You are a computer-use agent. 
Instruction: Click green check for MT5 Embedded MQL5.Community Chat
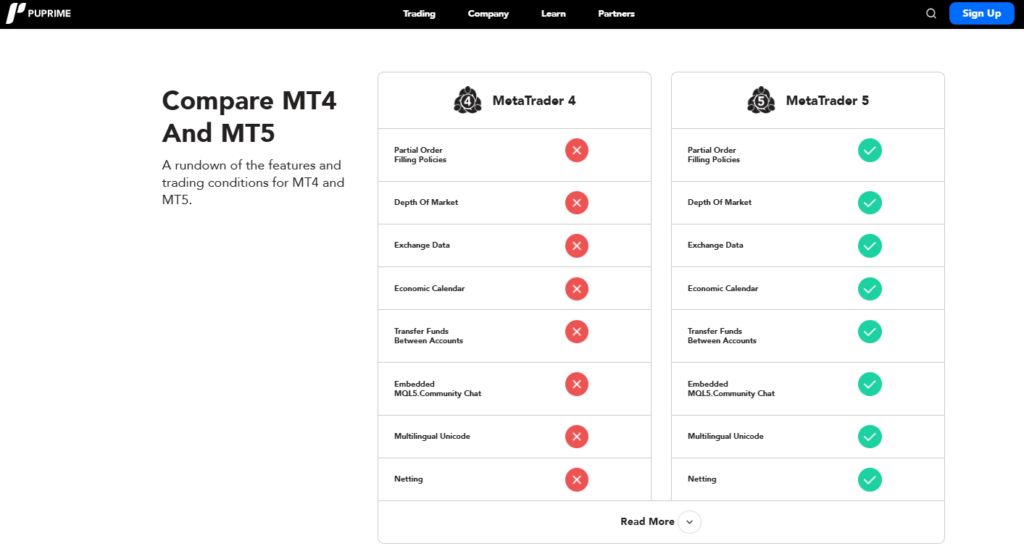(870, 385)
